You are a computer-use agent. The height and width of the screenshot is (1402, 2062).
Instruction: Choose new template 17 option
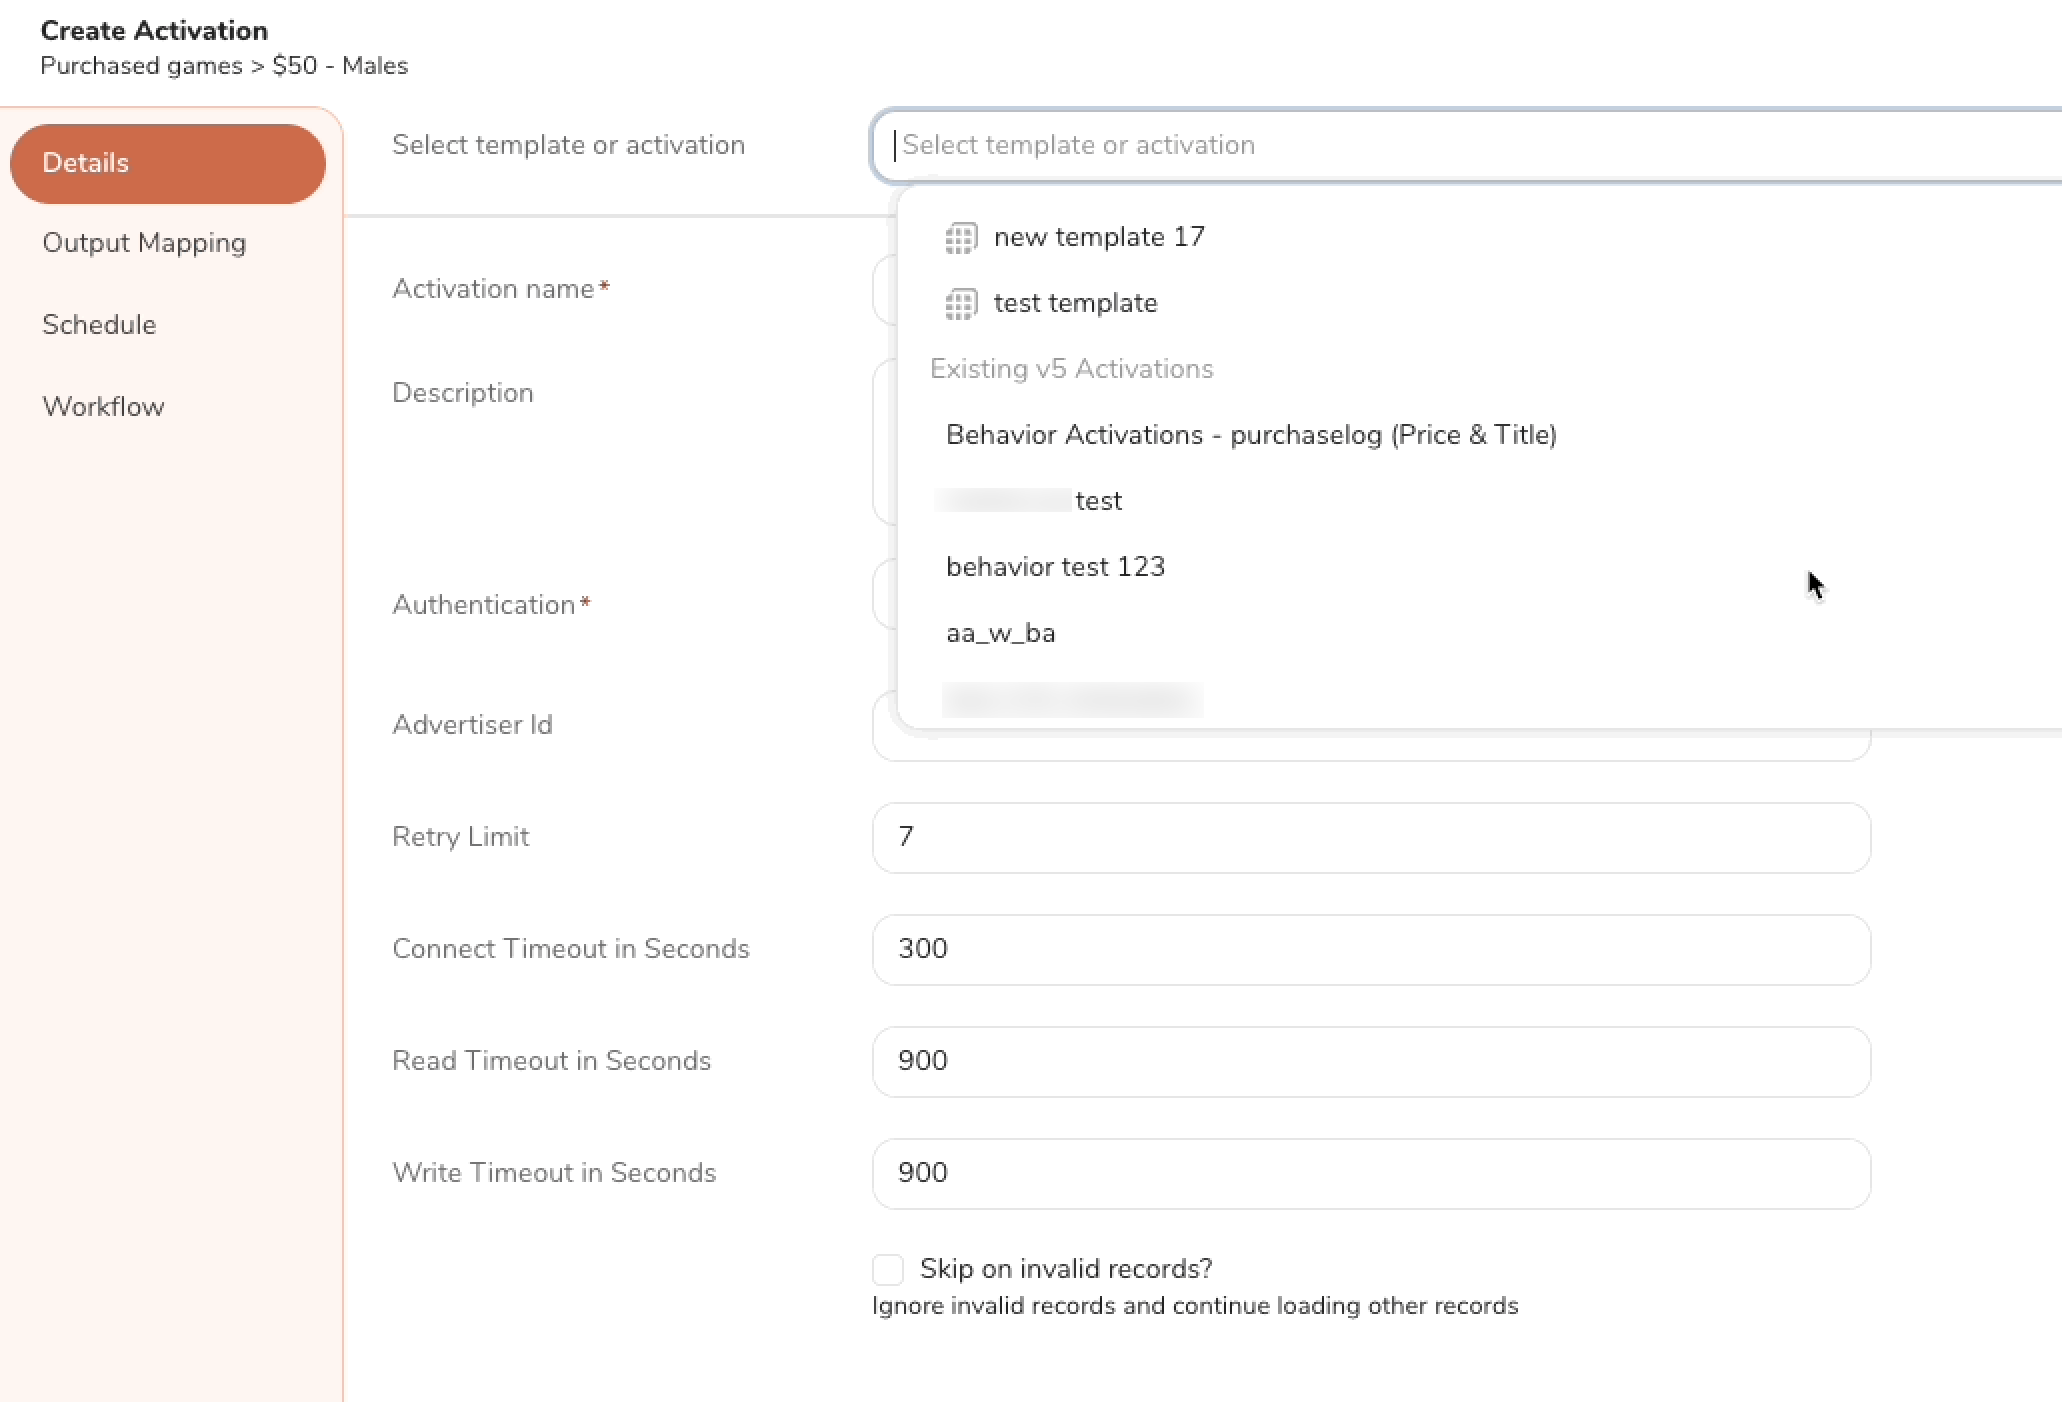point(1098,238)
